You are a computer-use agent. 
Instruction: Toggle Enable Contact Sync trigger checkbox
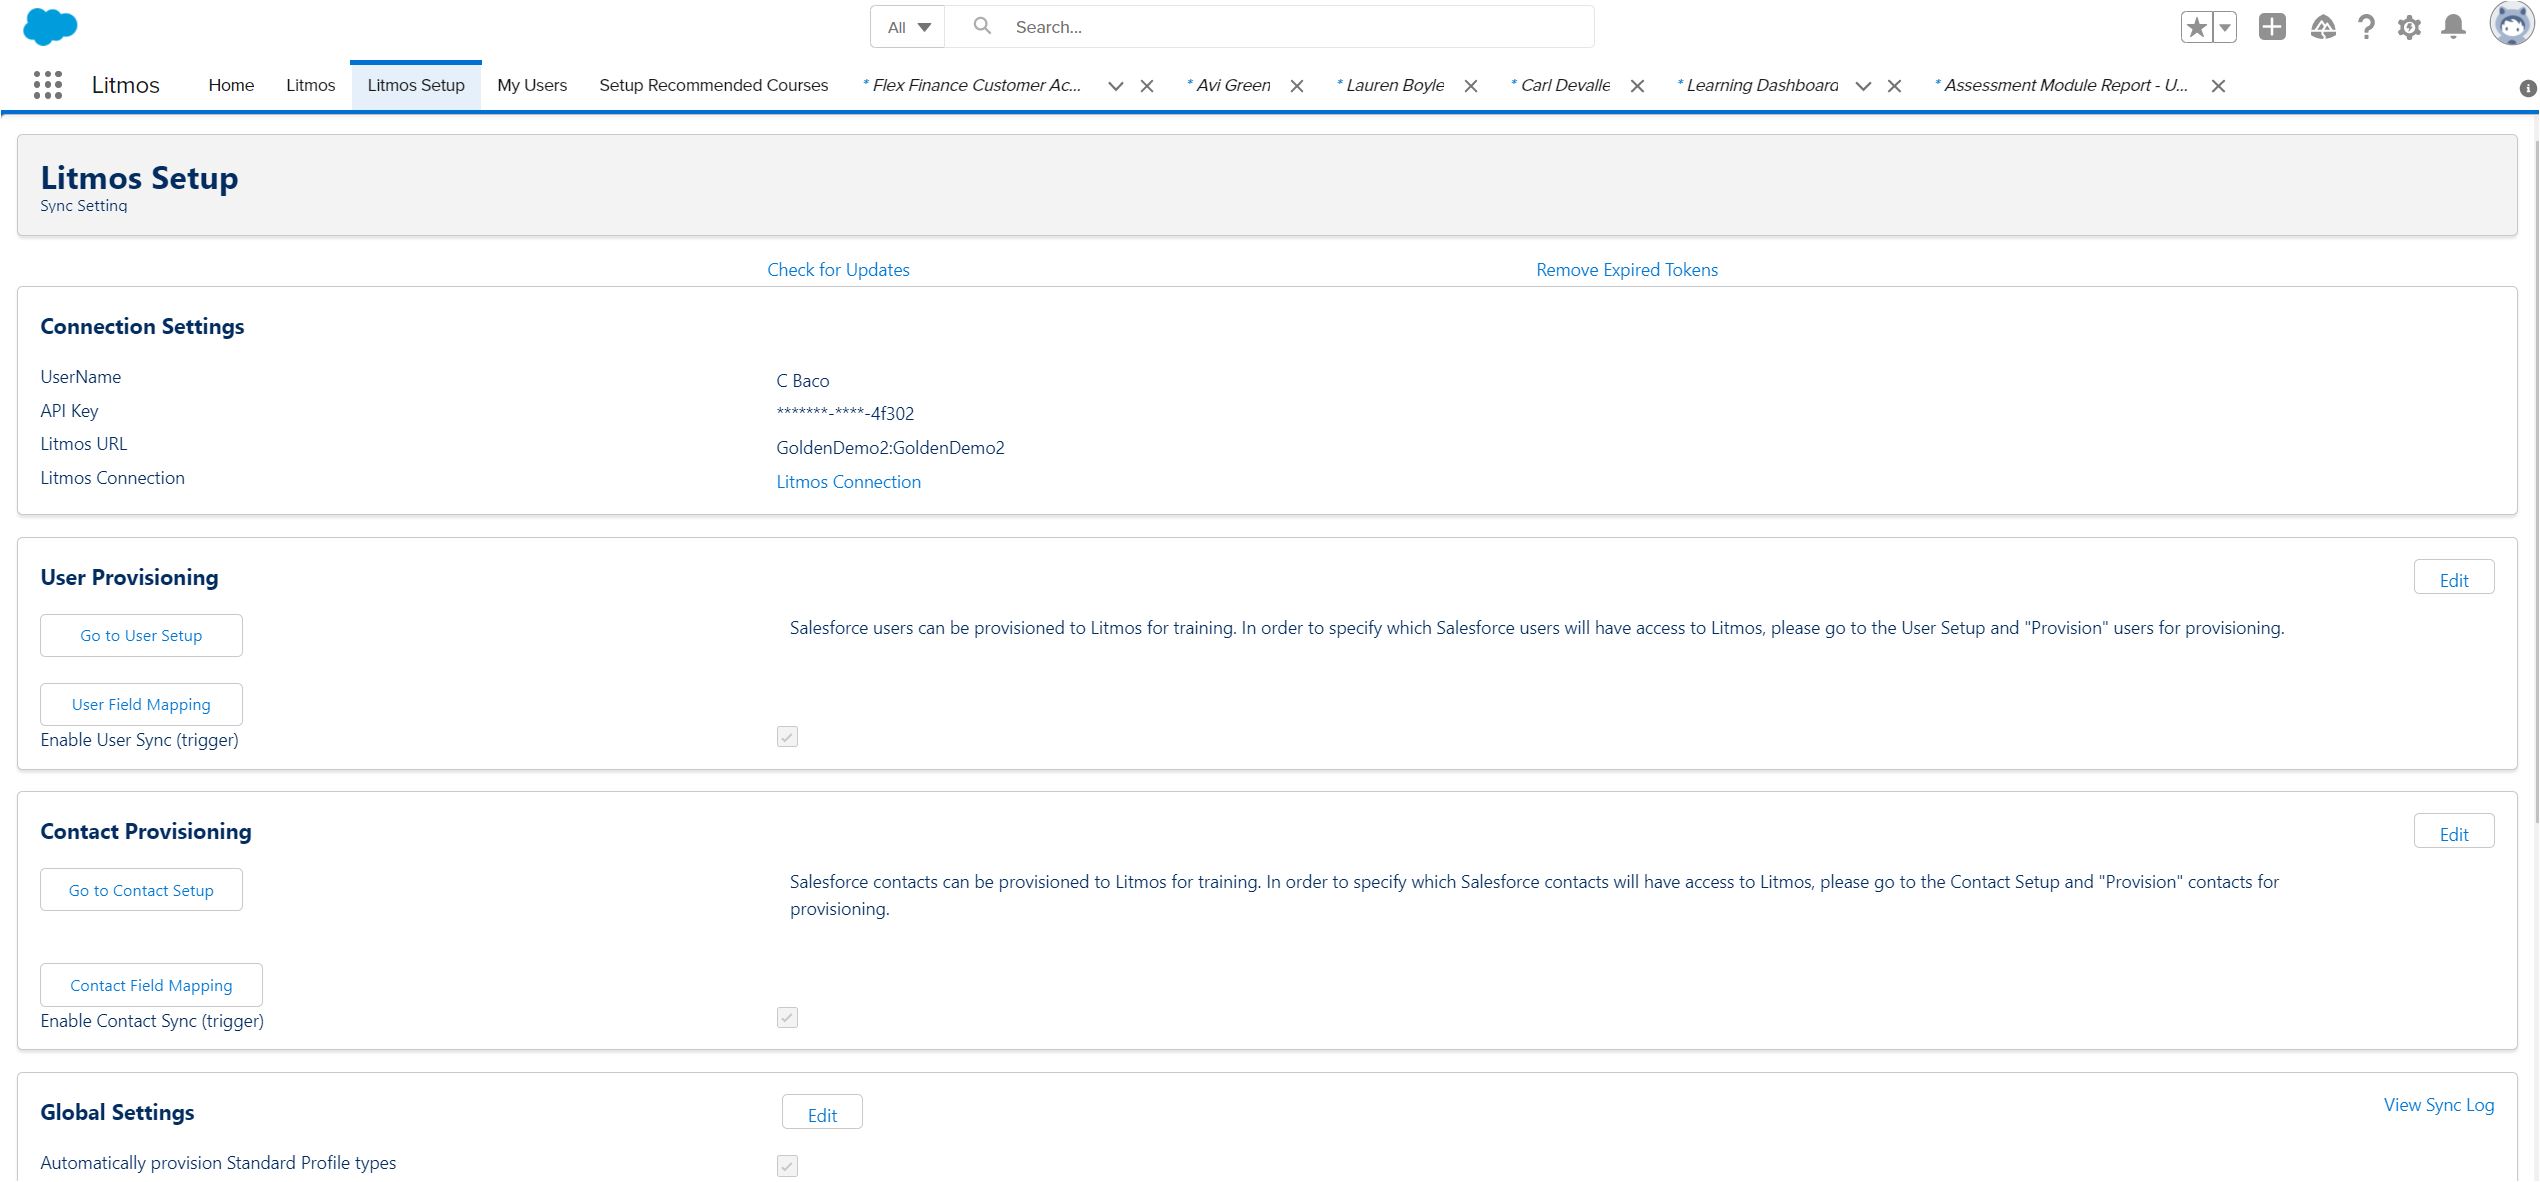(x=786, y=1017)
